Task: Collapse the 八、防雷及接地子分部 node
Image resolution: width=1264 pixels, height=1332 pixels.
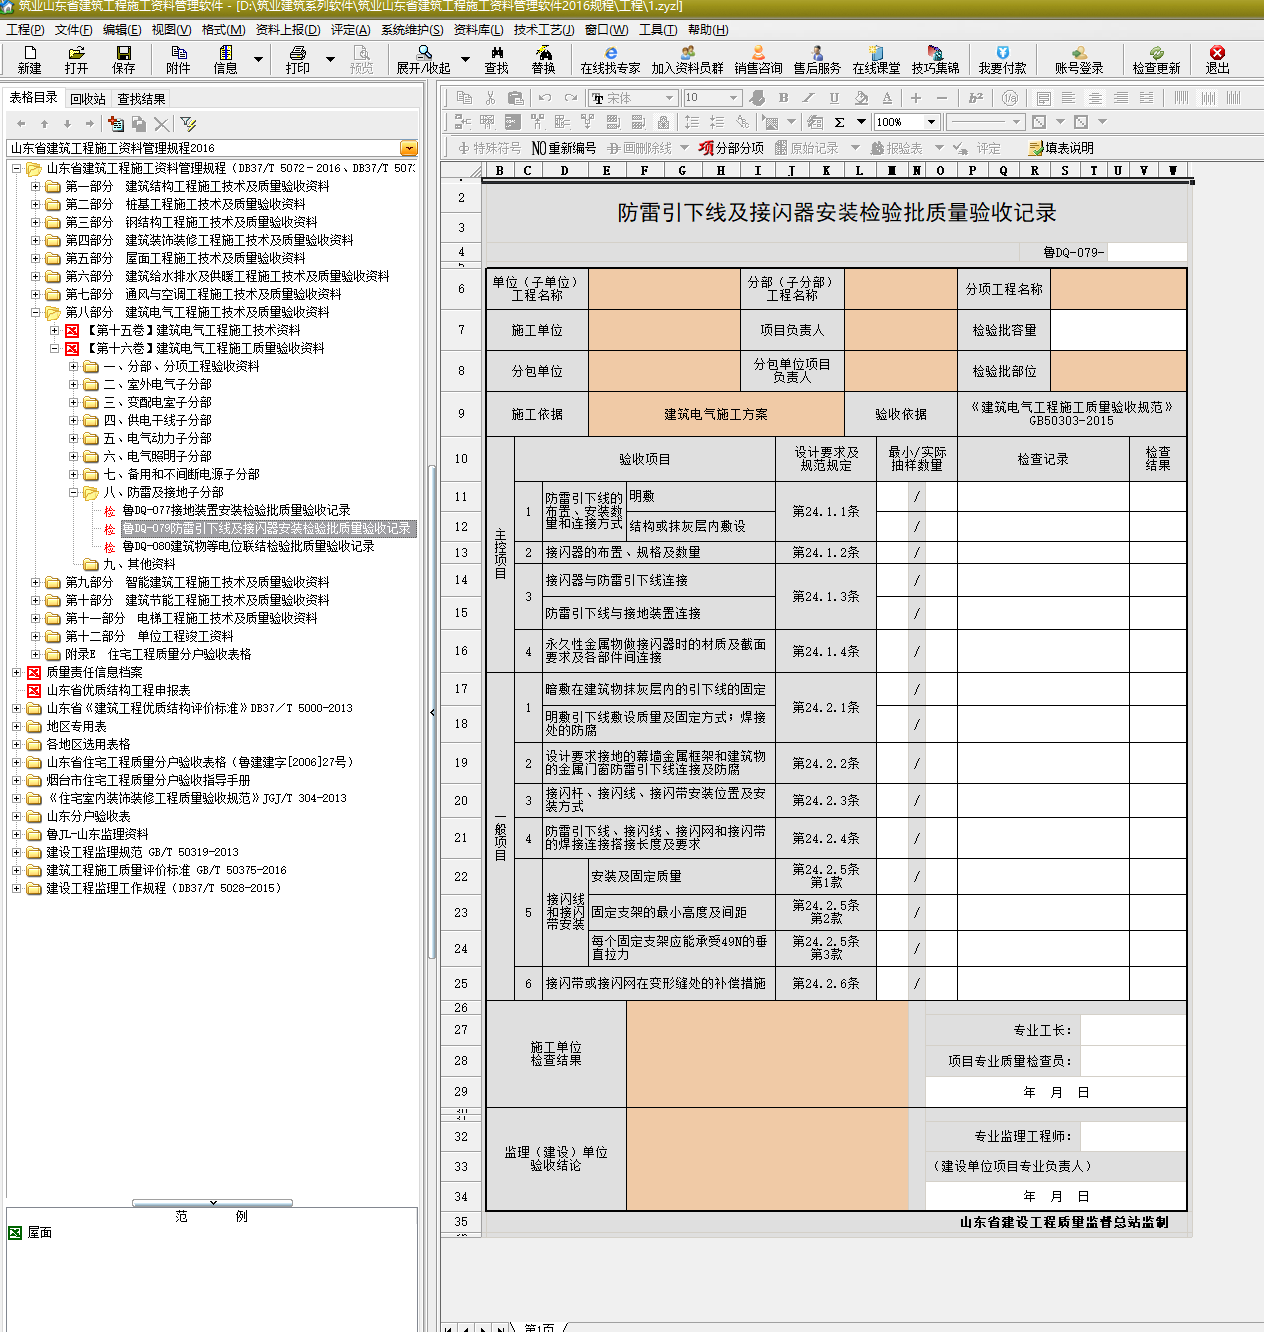Action: [x=74, y=493]
